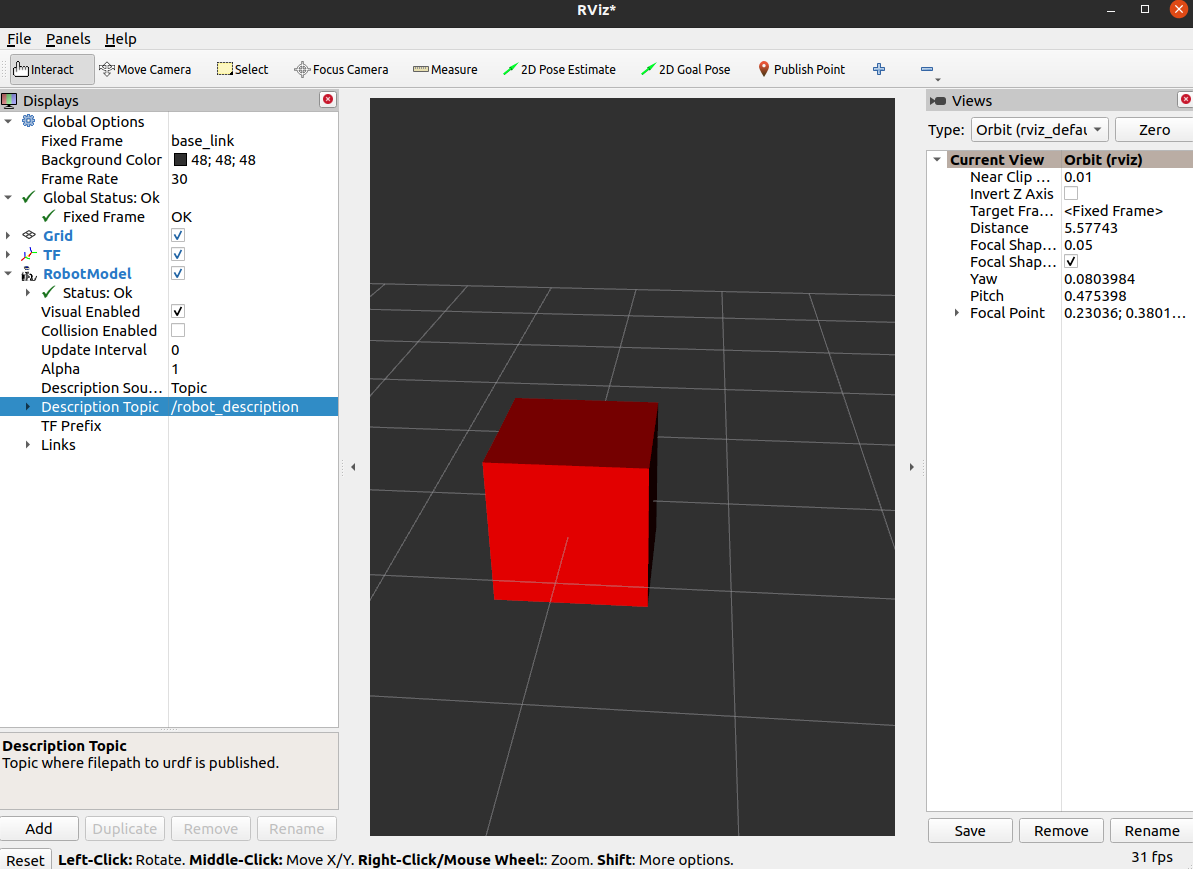Activate the Move Camera tool
Screen dimensions: 1193x869
click(x=145, y=69)
